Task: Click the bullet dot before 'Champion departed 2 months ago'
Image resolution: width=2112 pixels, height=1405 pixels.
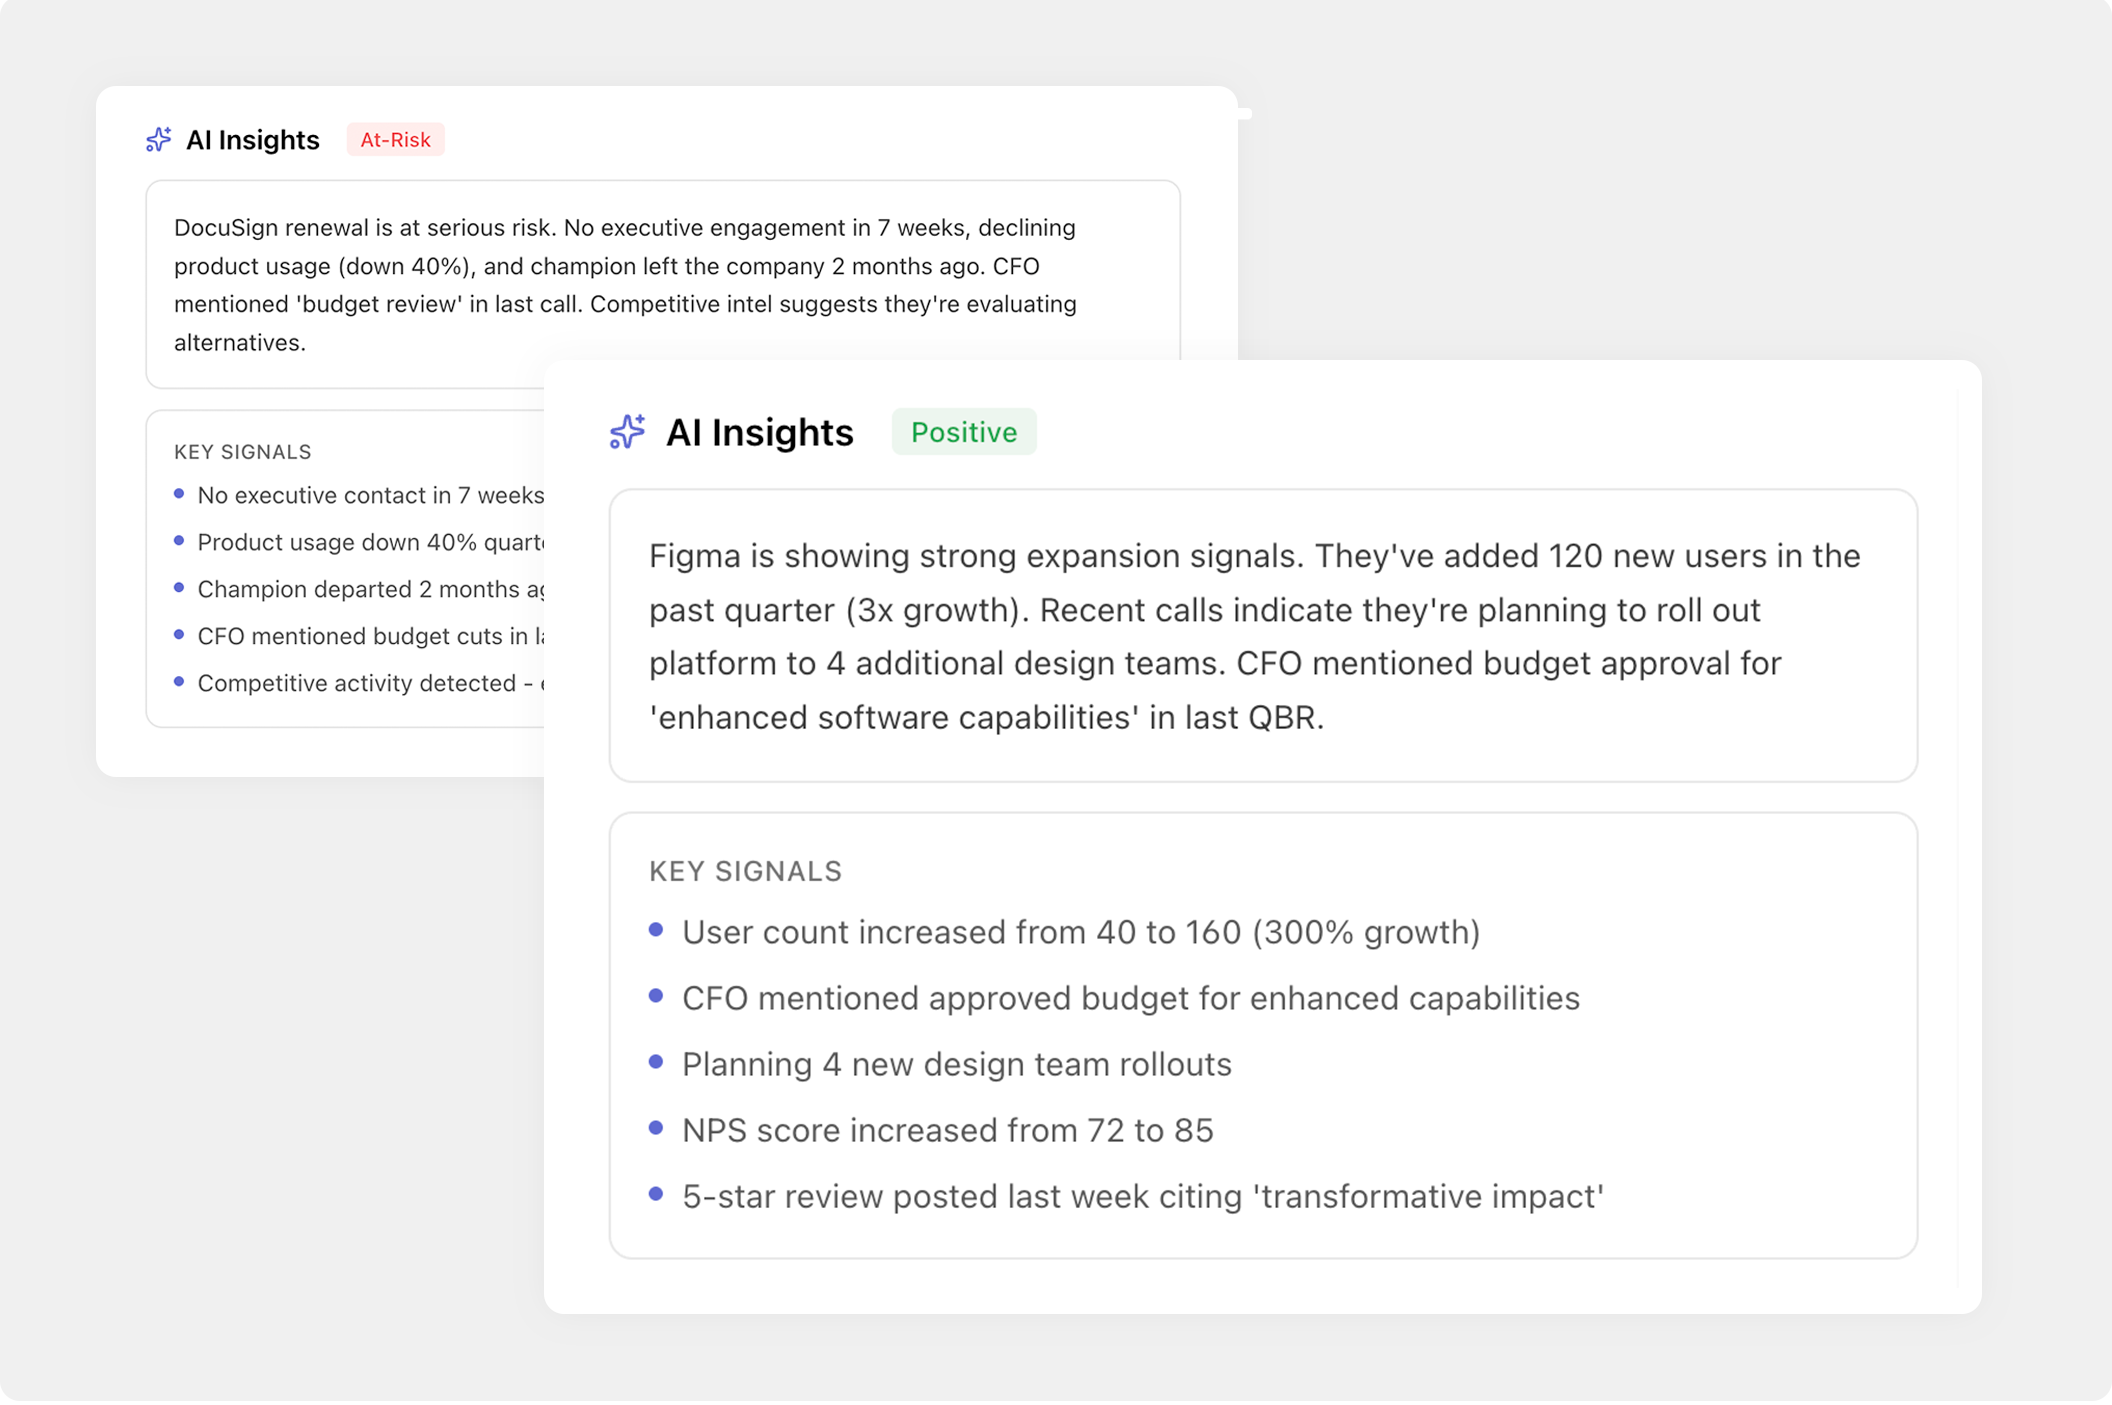Action: [x=180, y=587]
